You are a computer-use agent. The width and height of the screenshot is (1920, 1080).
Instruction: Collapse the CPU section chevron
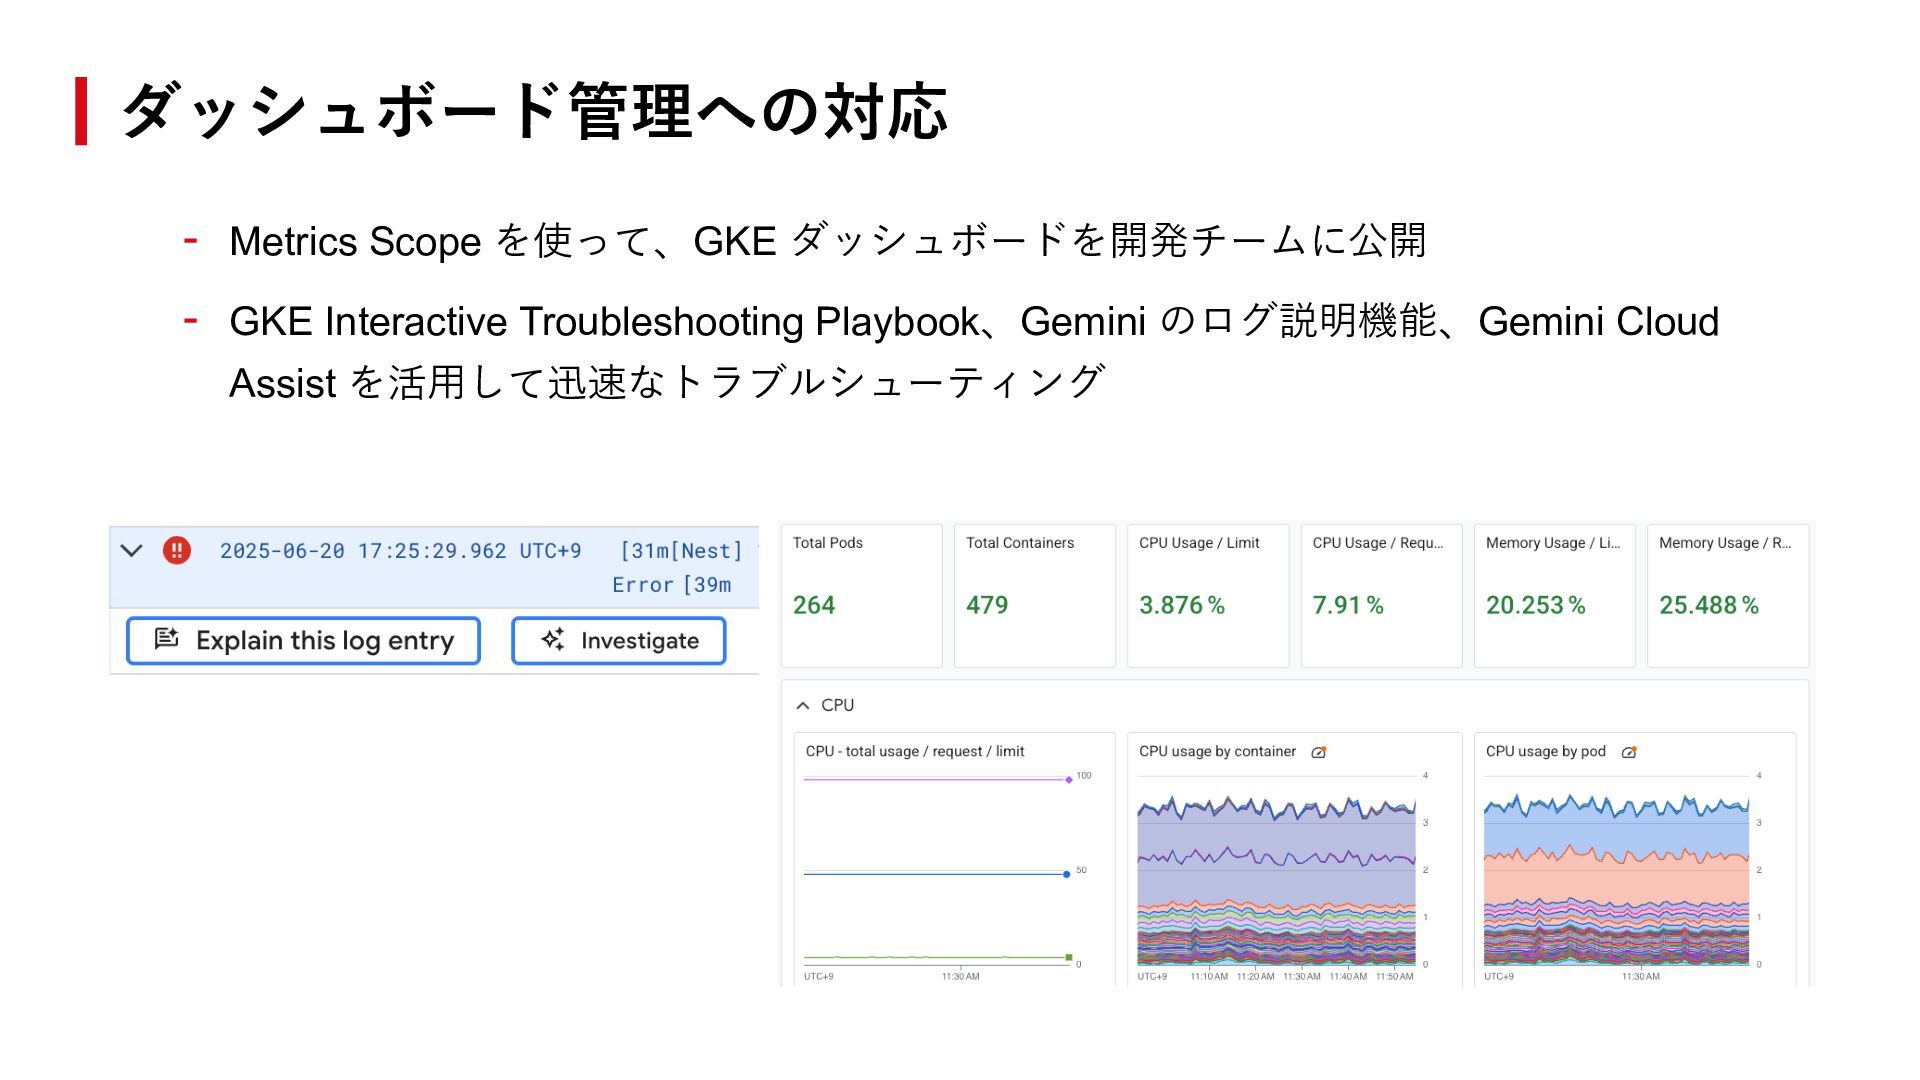pos(802,705)
